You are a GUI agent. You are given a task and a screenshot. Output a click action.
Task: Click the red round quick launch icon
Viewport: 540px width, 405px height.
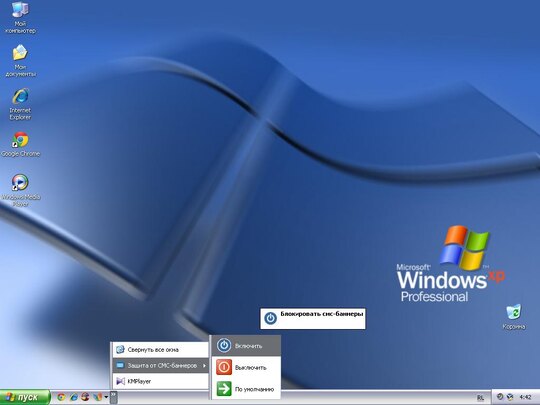coord(85,397)
